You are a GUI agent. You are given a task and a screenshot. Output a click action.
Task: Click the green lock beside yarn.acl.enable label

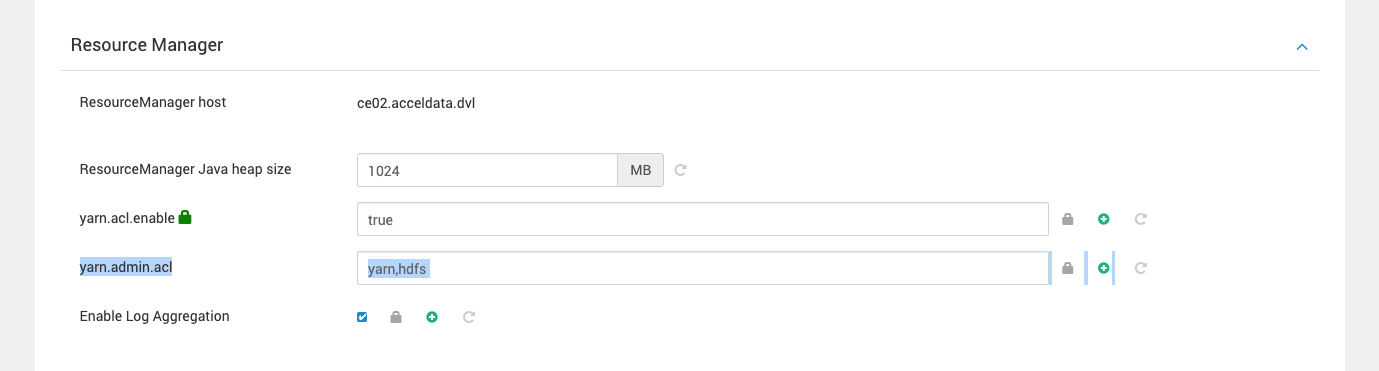[x=185, y=216]
